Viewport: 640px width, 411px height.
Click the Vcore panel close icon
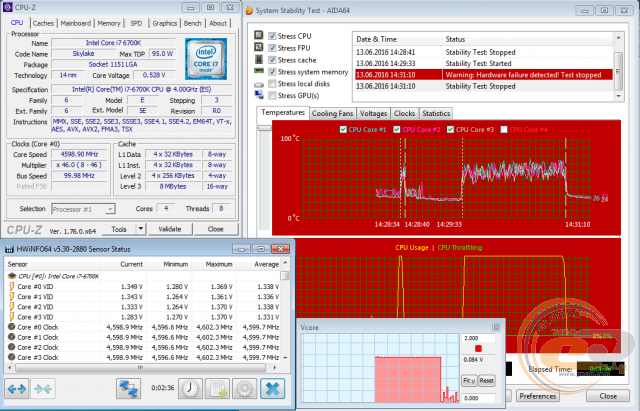tap(496, 327)
